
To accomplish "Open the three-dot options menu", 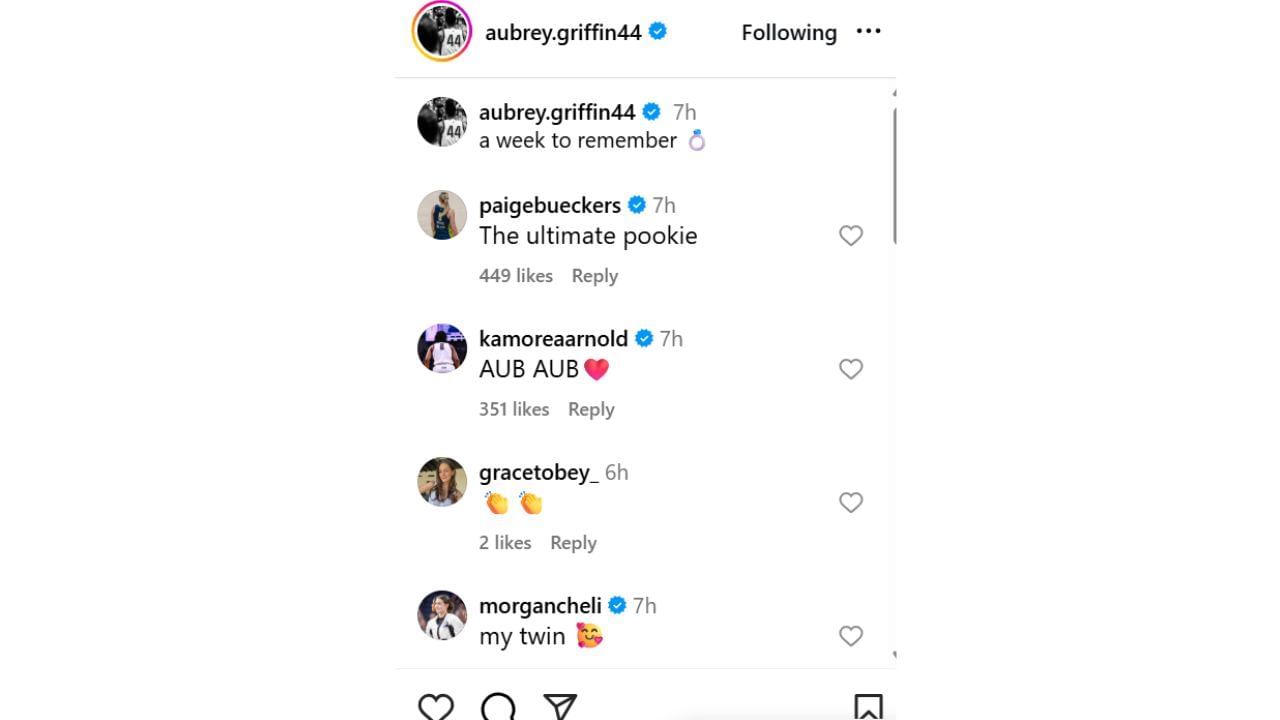I will (868, 31).
